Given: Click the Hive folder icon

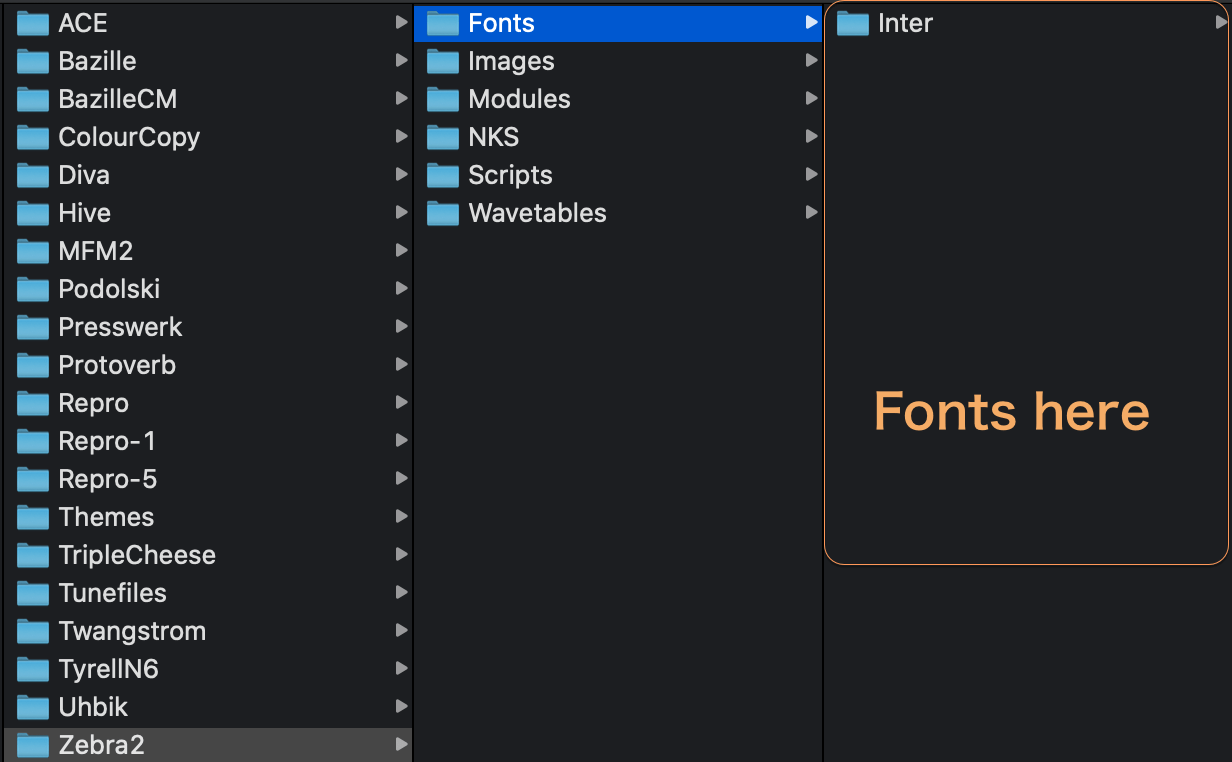Looking at the screenshot, I should 33,213.
